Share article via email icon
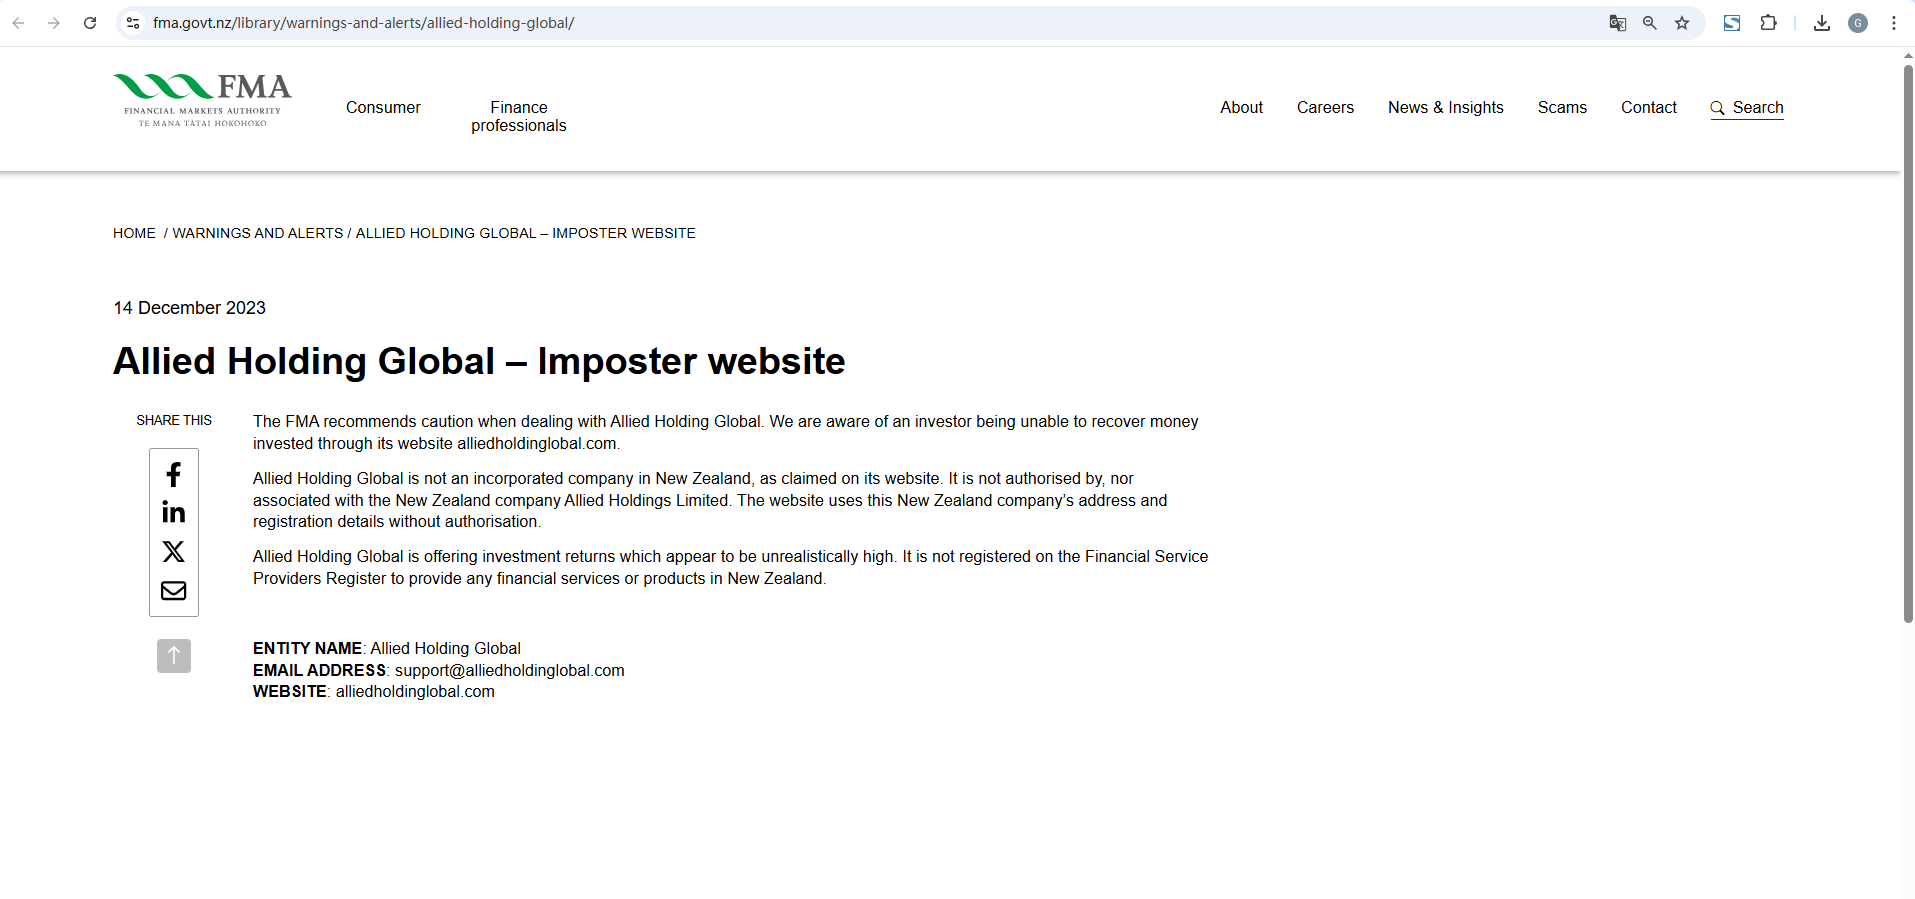The width and height of the screenshot is (1915, 899). pyautogui.click(x=173, y=590)
